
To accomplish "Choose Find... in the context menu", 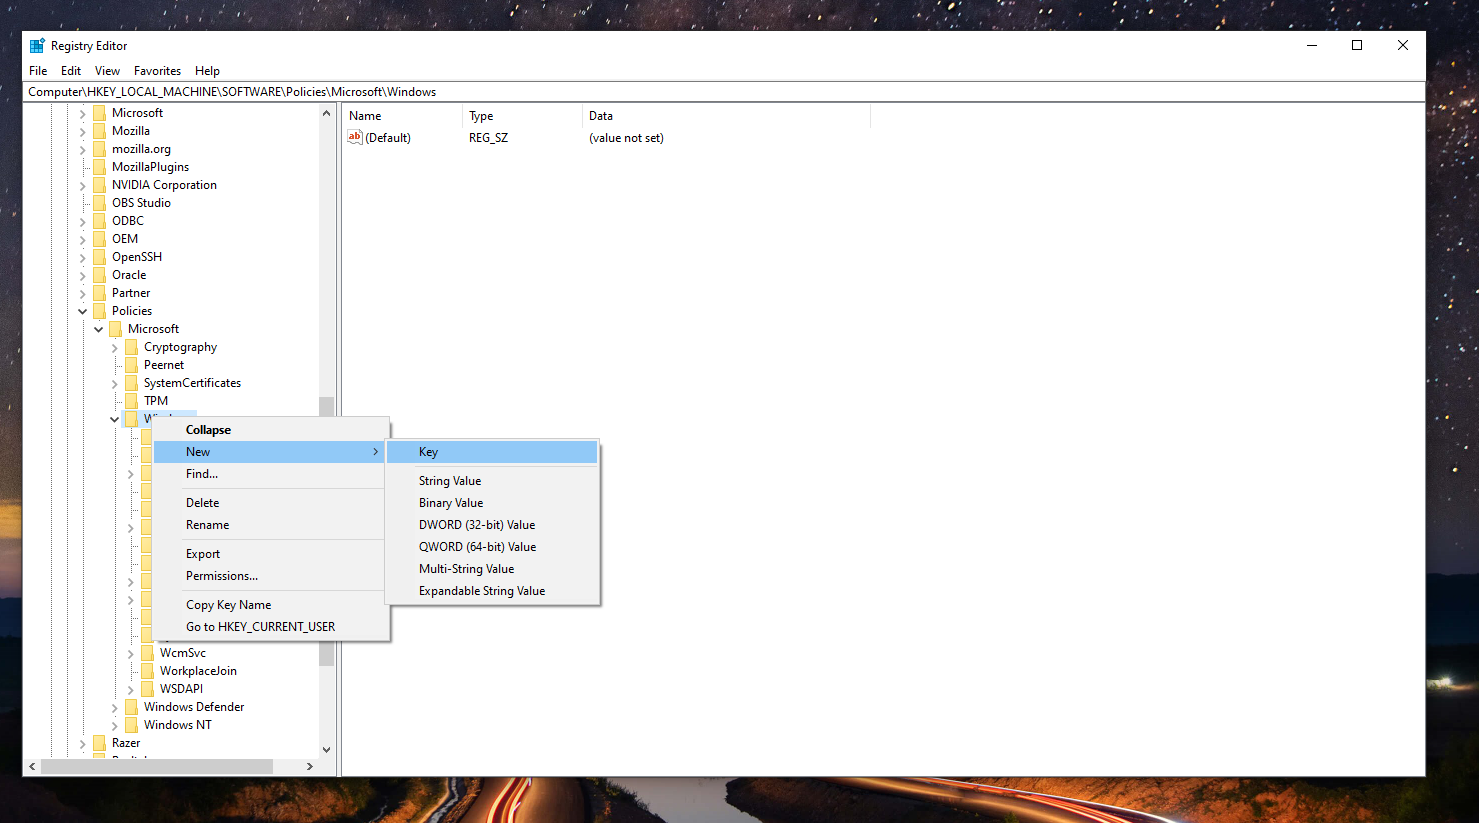I will [271, 474].
